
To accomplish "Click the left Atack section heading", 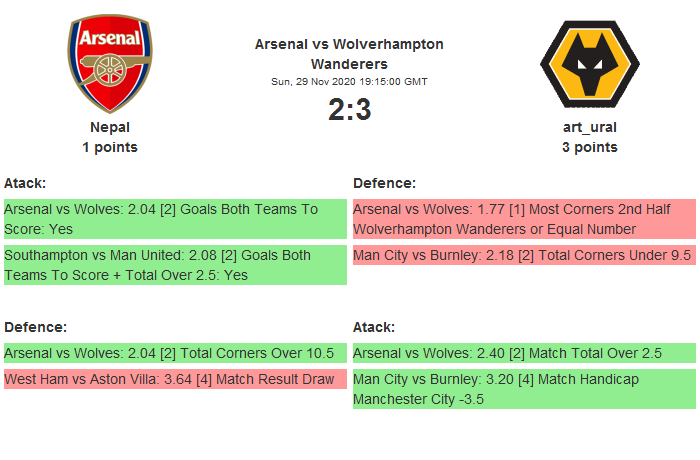I will click(x=25, y=183).
